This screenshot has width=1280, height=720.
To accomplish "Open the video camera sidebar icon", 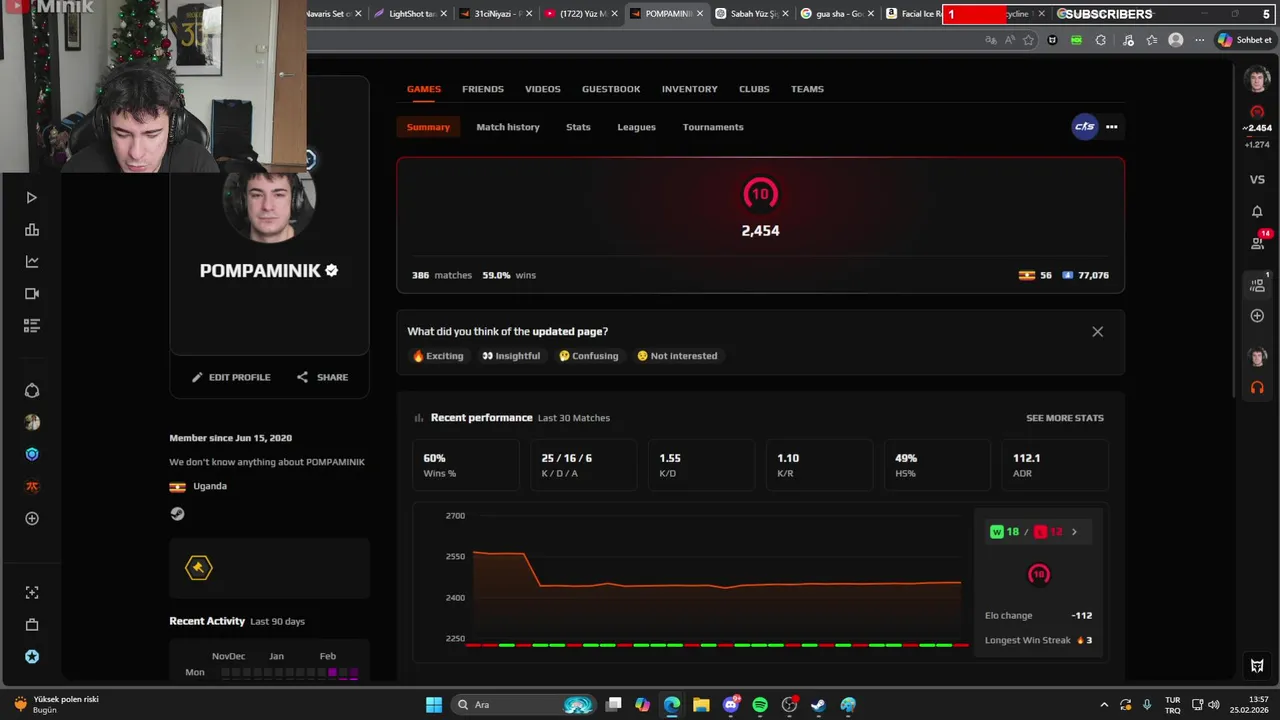I will (32, 294).
